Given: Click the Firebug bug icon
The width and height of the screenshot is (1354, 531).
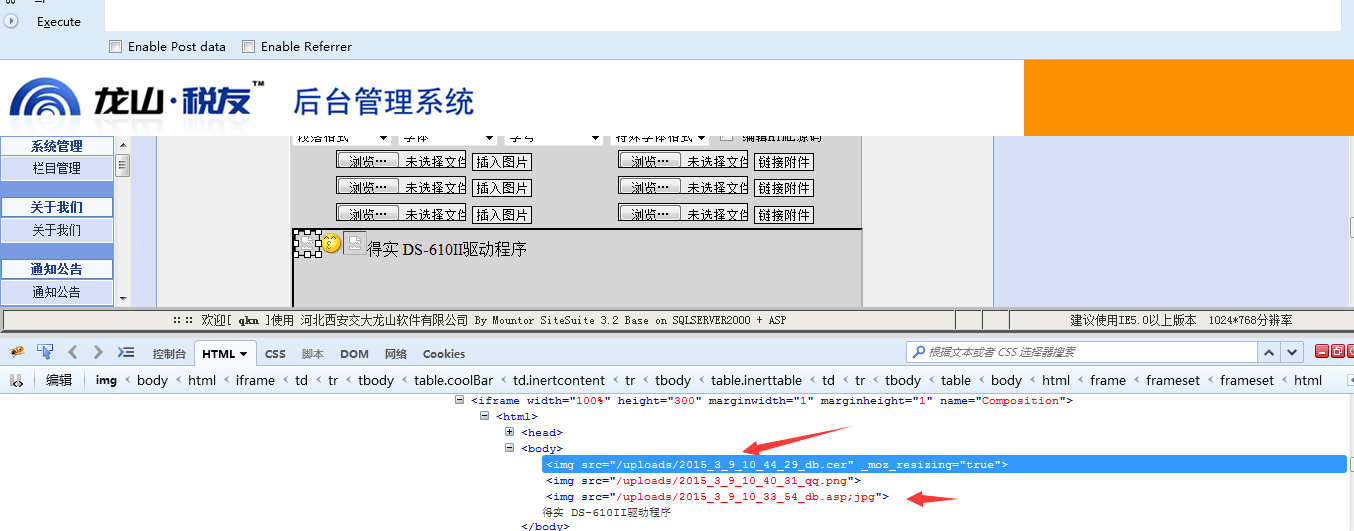Looking at the screenshot, I should tap(17, 352).
